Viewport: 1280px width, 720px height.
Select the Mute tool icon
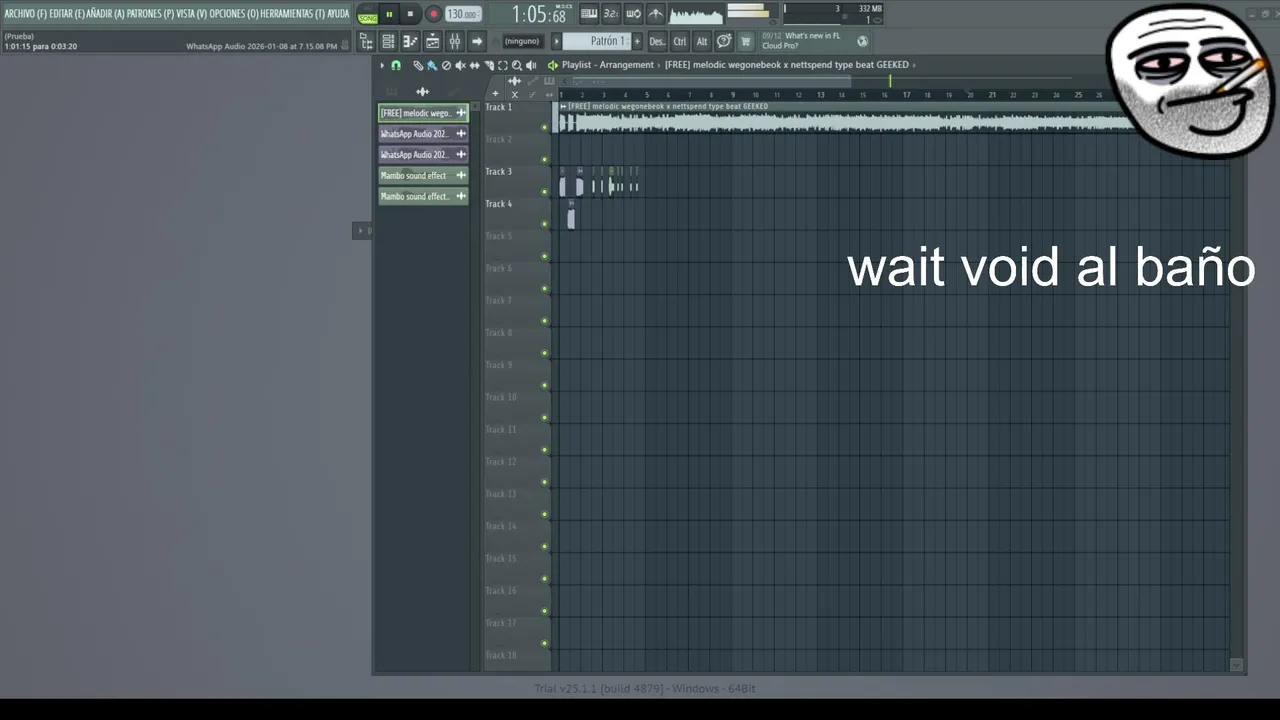[x=460, y=65]
